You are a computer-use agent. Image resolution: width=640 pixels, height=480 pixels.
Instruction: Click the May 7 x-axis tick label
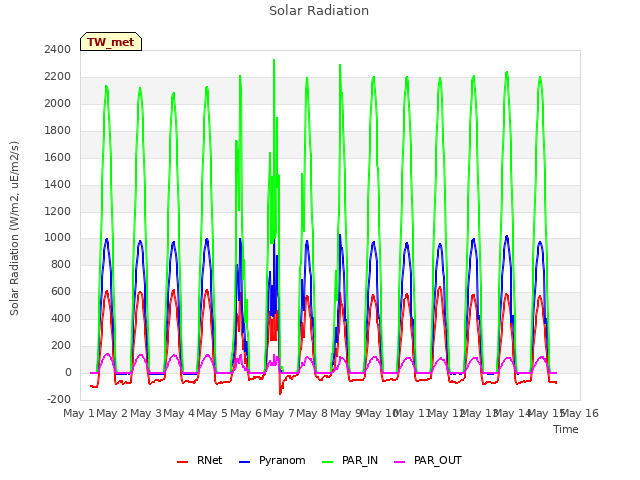click(279, 413)
